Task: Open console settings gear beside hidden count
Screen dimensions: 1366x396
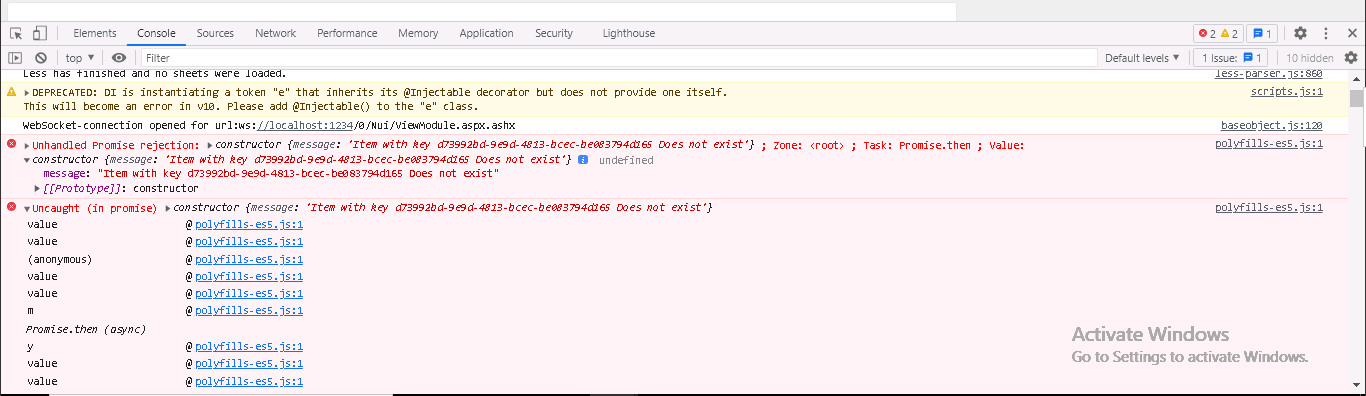Action: pyautogui.click(x=1350, y=58)
